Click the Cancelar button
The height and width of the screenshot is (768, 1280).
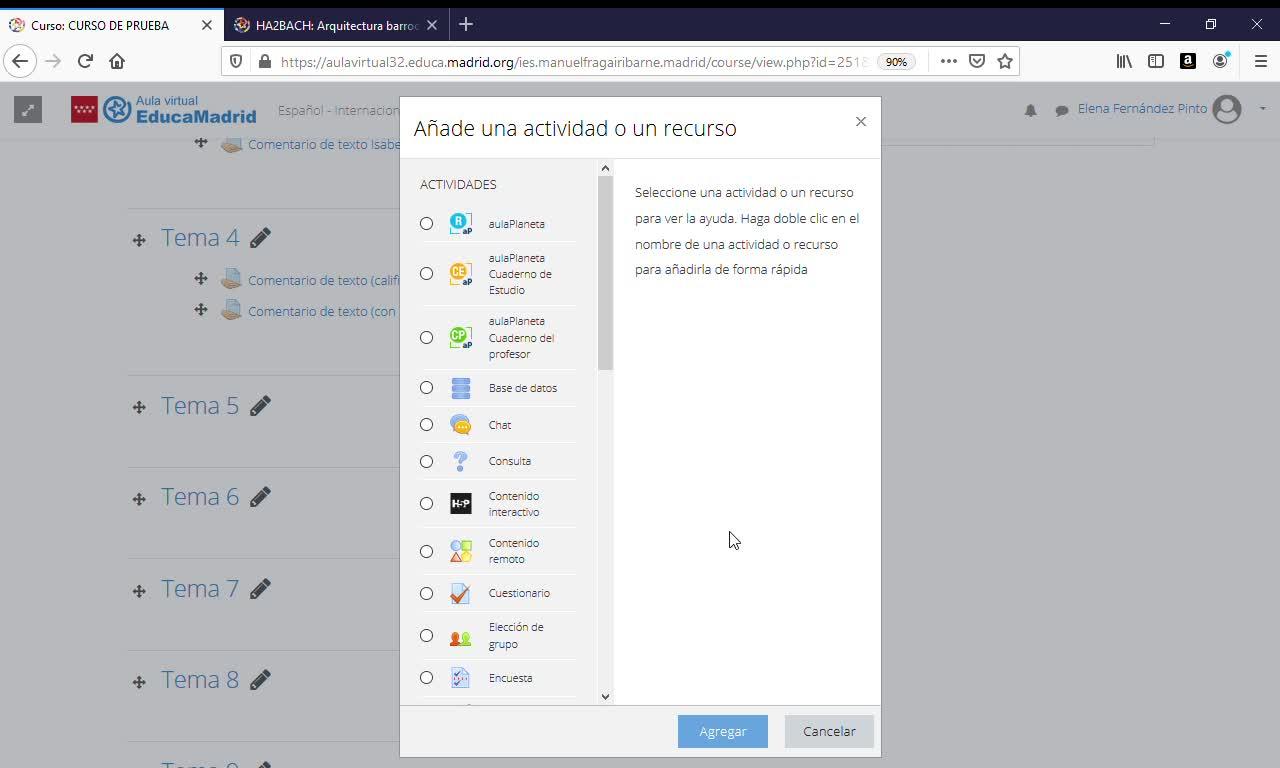(829, 731)
